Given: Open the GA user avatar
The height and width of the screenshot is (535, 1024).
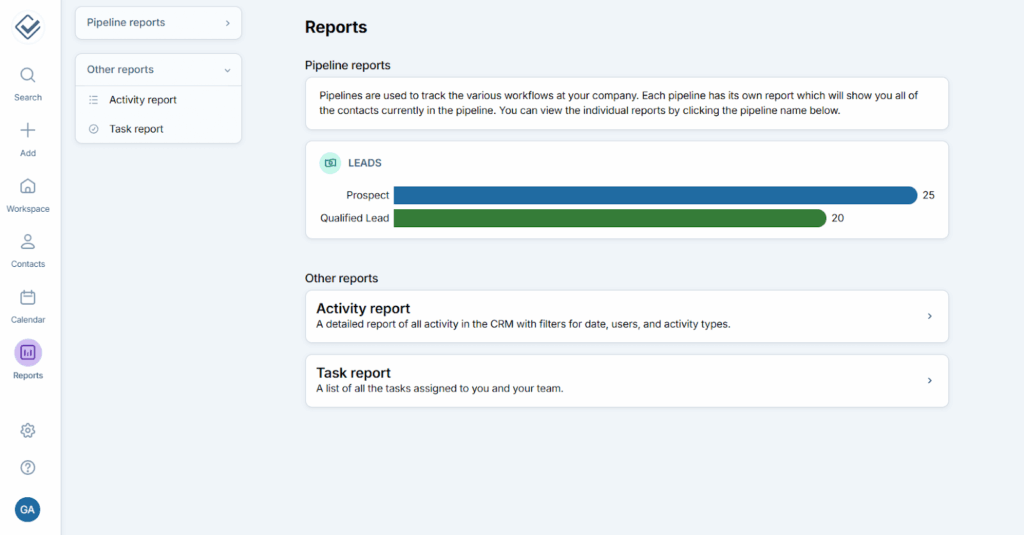Looking at the screenshot, I should coord(28,510).
